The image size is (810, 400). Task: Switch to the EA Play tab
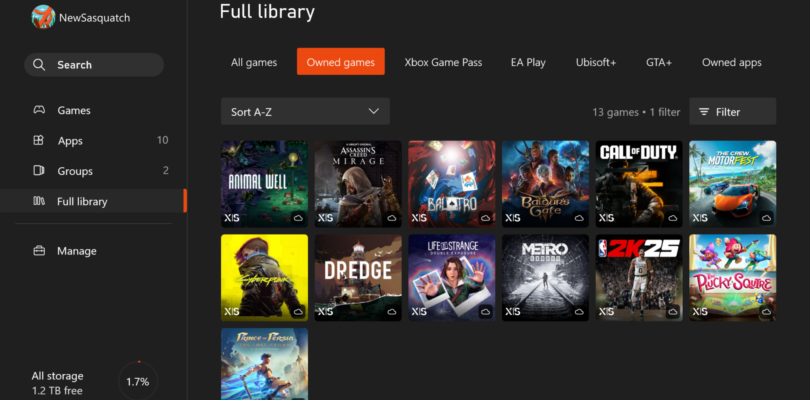[x=528, y=63]
